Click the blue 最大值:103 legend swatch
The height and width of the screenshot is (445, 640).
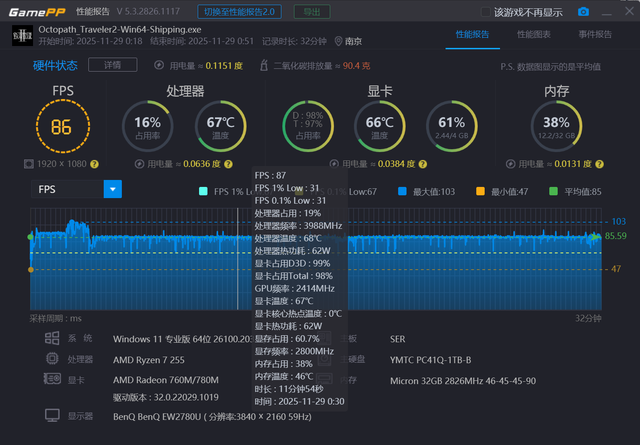point(402,191)
